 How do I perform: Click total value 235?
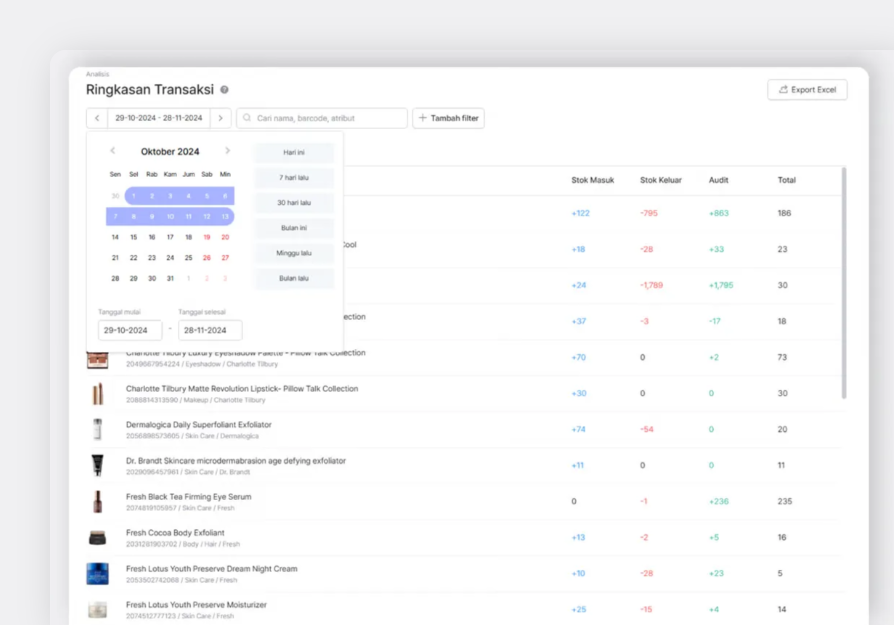pos(785,501)
